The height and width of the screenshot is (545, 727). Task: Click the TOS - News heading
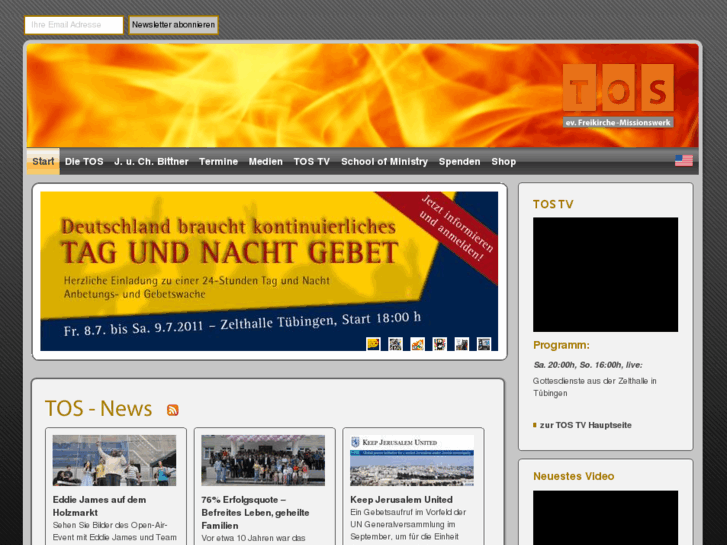tap(98, 409)
